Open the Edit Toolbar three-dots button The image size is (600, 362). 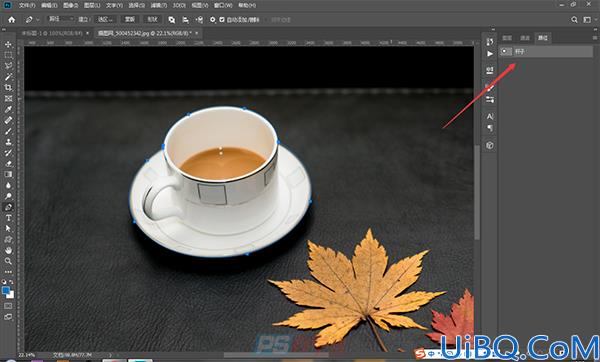pos(8,272)
